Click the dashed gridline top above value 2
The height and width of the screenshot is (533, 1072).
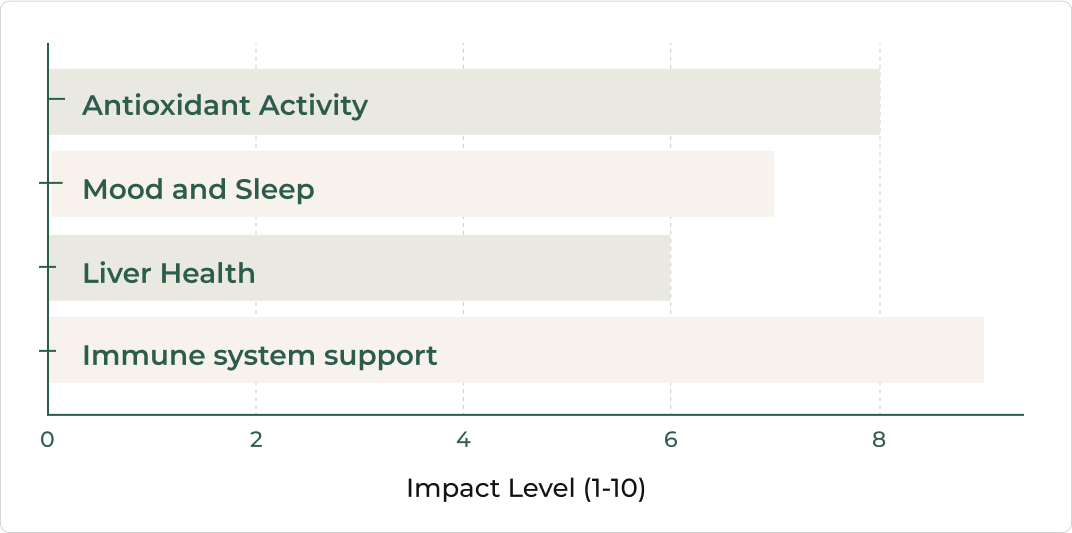[256, 50]
